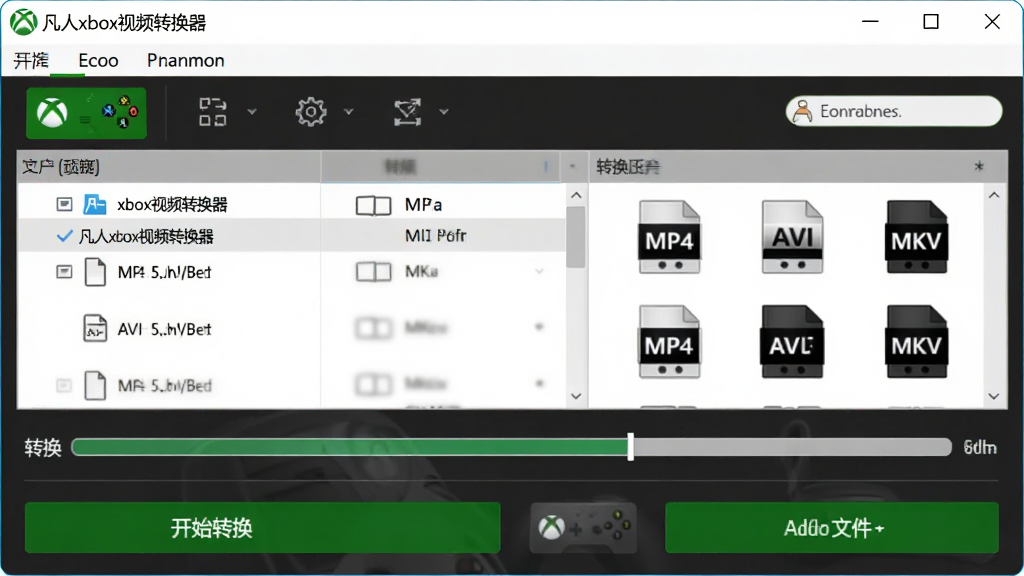1024x576 pixels.
Task: Click the 转换压弃 panel header
Action: point(798,167)
